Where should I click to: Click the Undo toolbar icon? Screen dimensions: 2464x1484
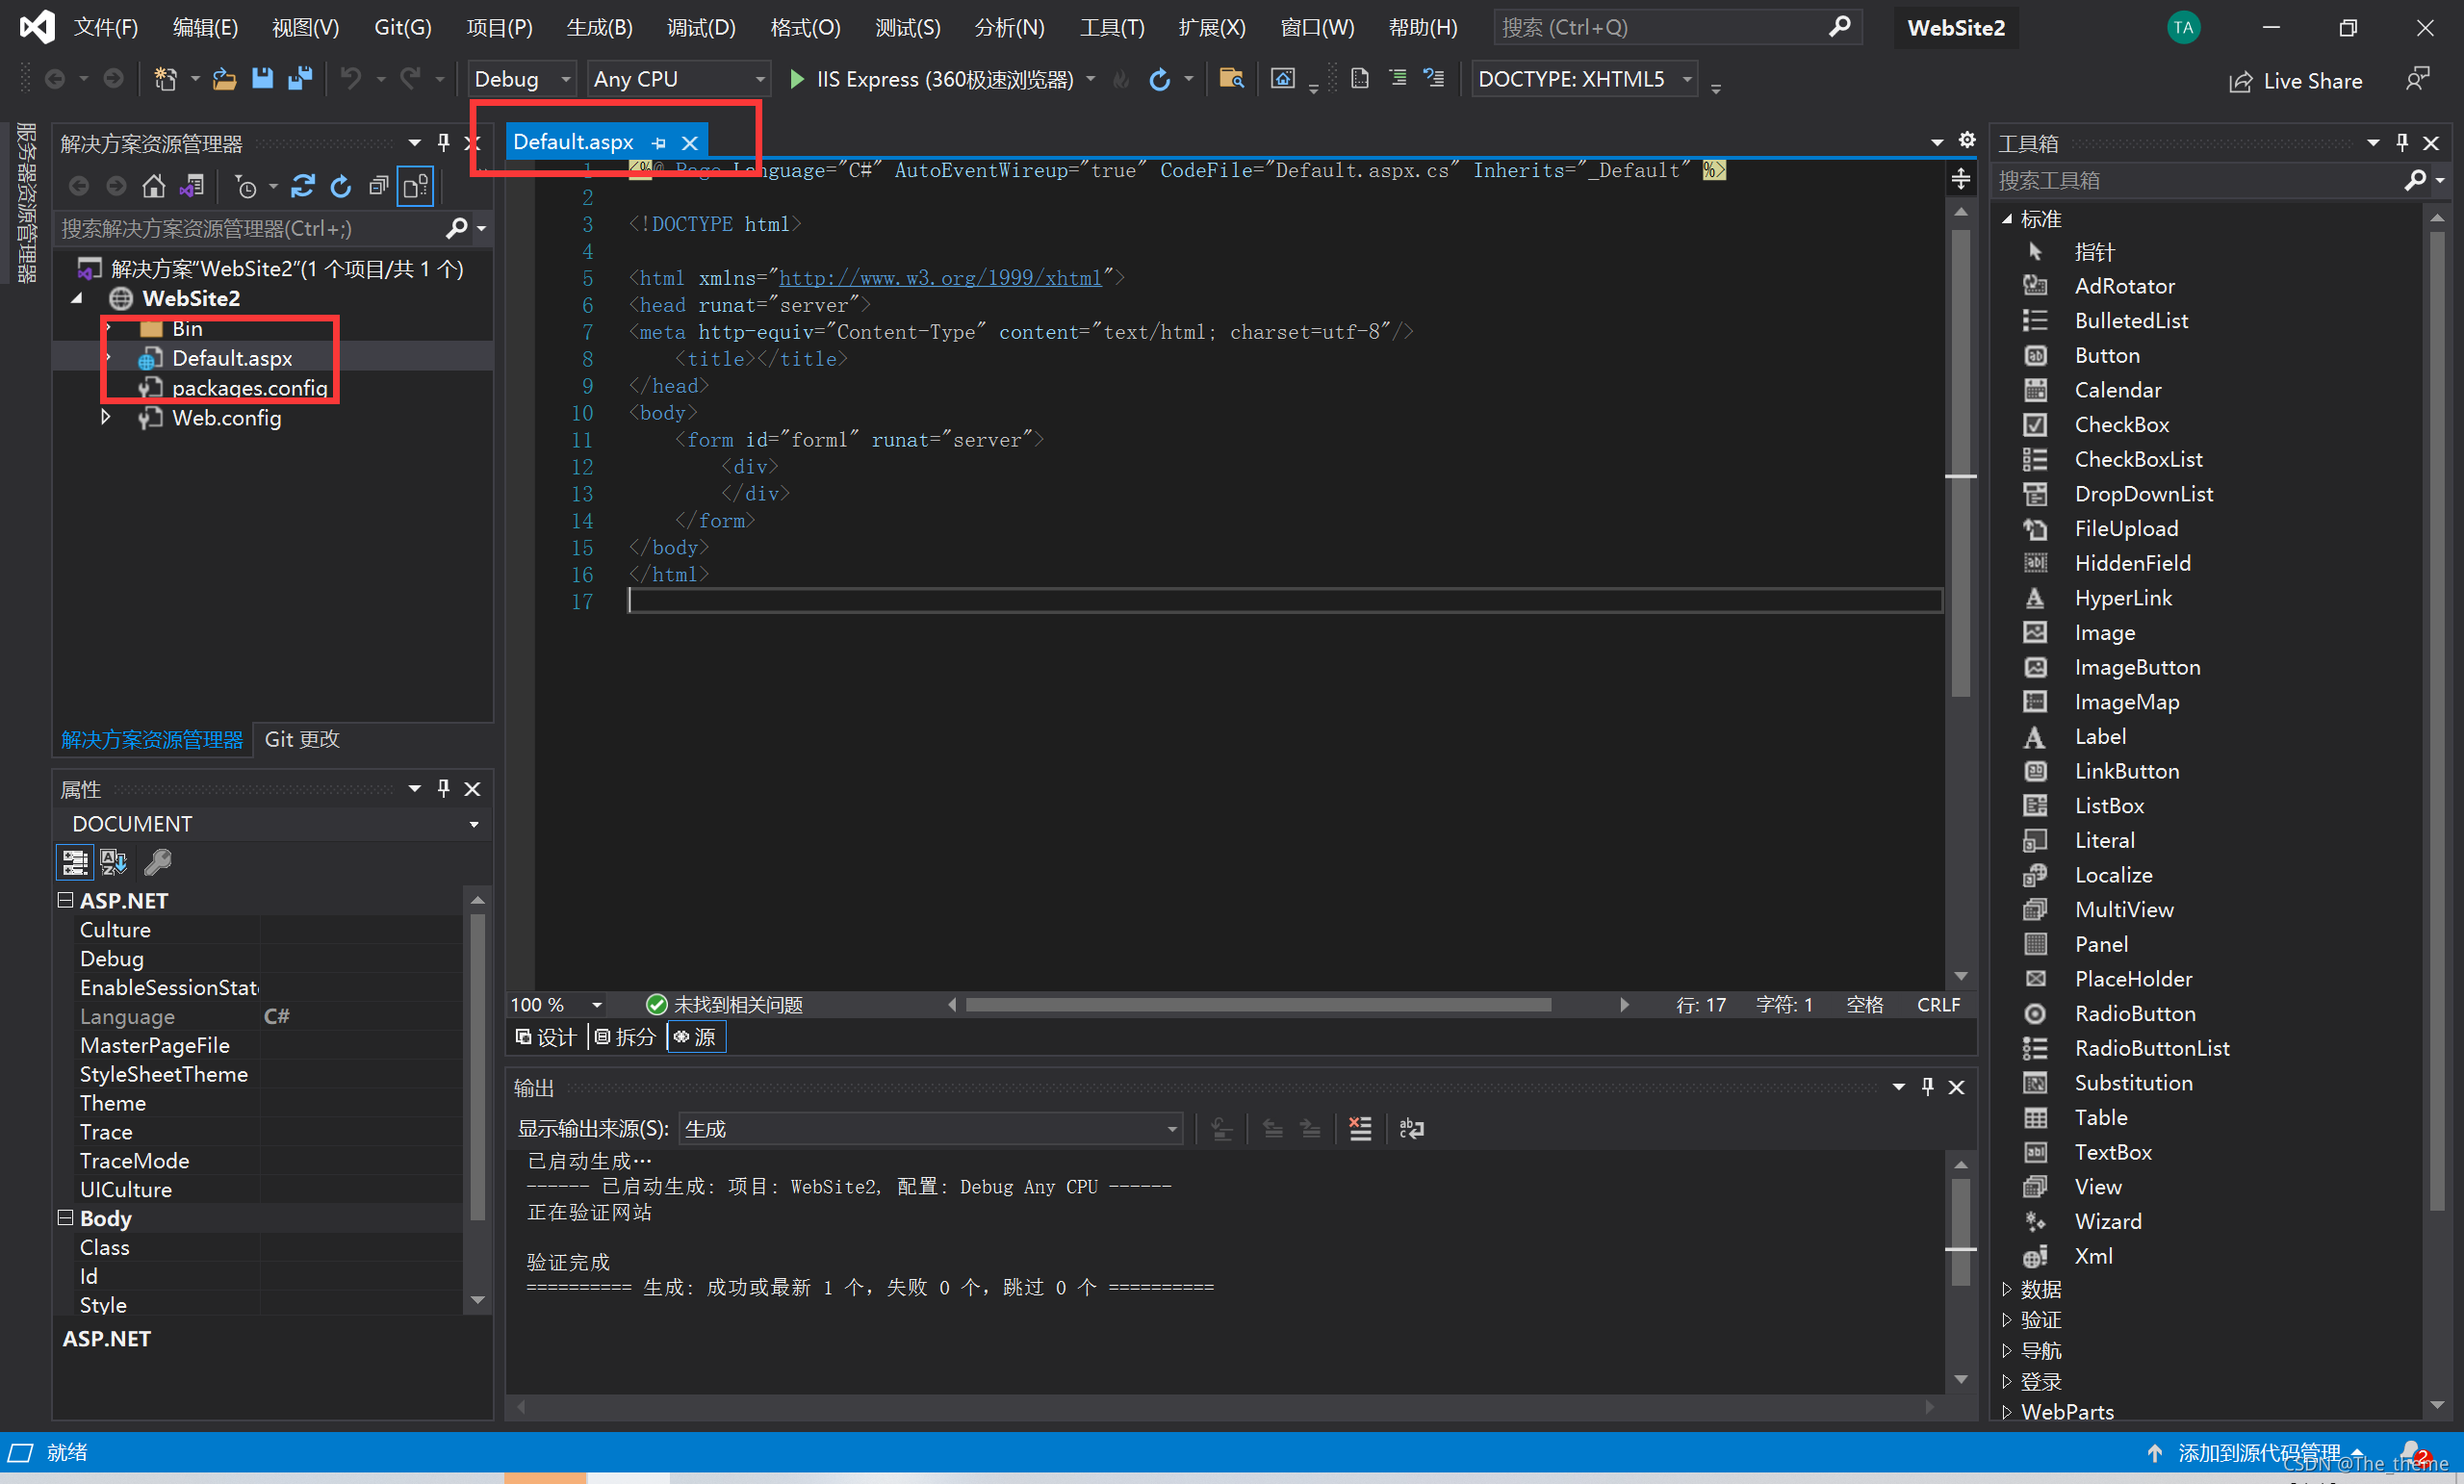350,78
